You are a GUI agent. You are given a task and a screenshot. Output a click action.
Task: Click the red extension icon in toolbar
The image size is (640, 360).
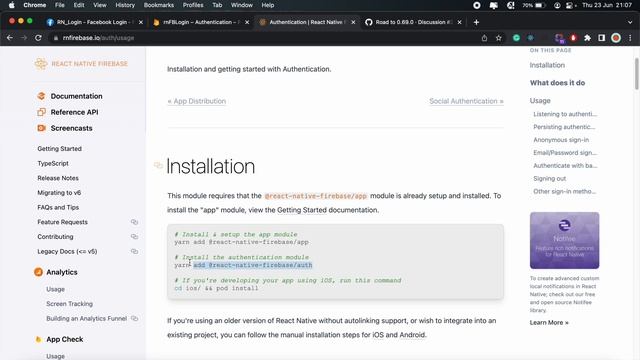pos(573,38)
